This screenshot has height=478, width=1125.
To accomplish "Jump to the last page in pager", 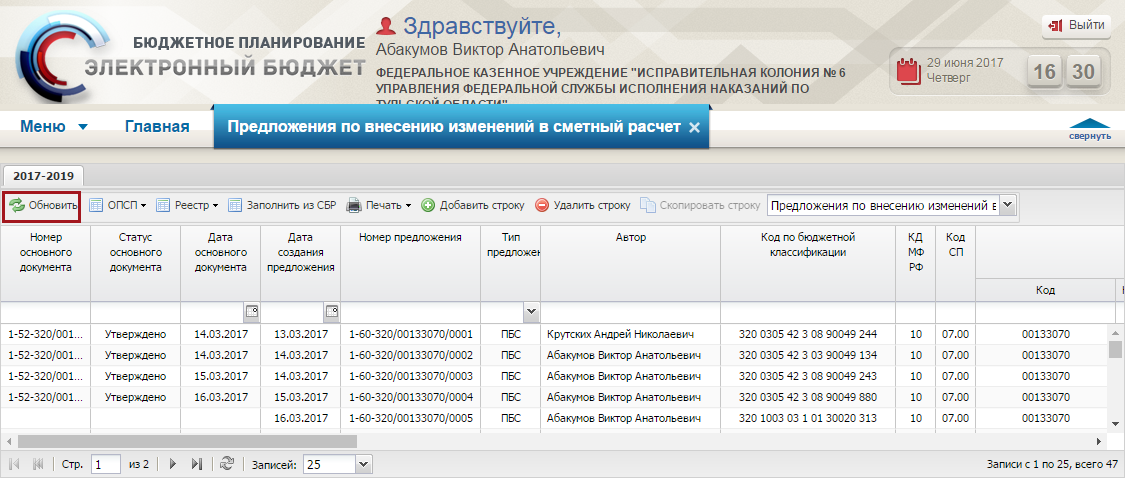I will tap(196, 464).
